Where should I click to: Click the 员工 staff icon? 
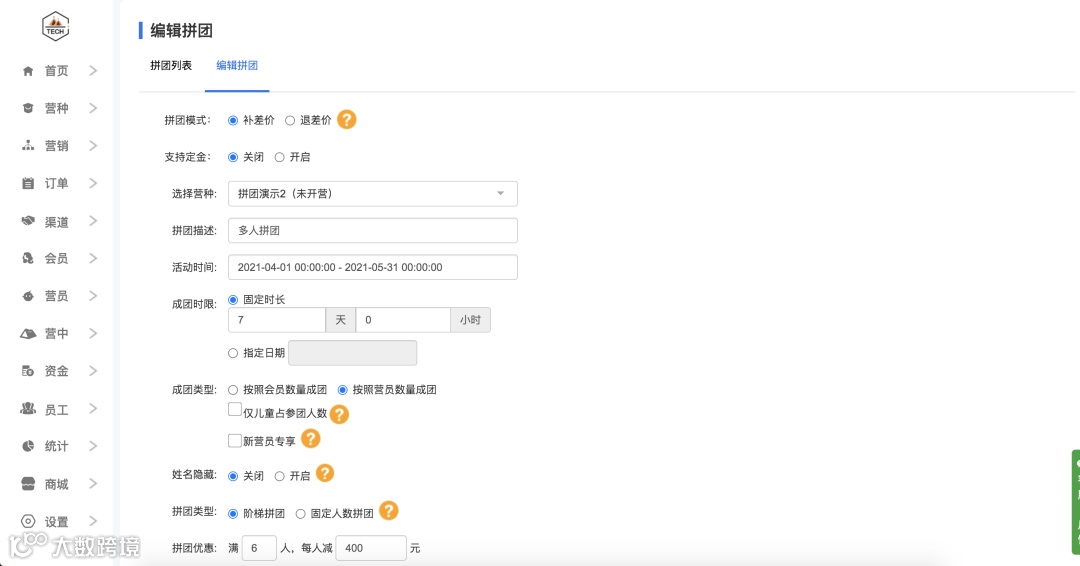click(x=28, y=408)
